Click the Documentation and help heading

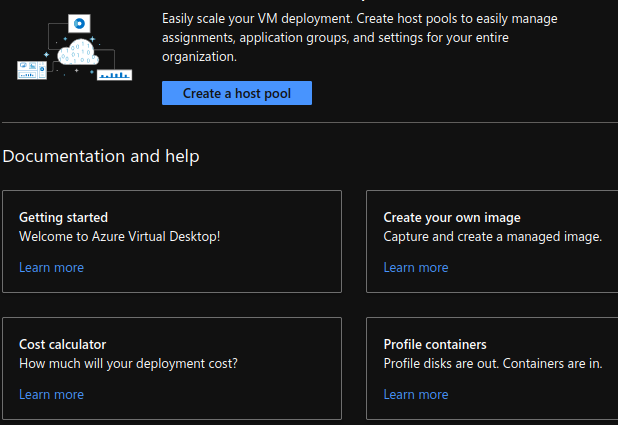click(x=101, y=156)
